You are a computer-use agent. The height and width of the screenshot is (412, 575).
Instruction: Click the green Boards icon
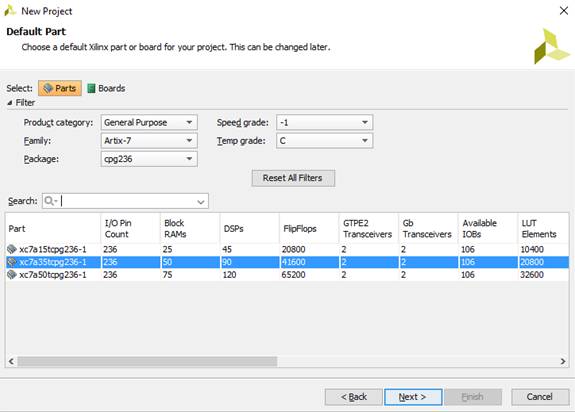point(91,88)
